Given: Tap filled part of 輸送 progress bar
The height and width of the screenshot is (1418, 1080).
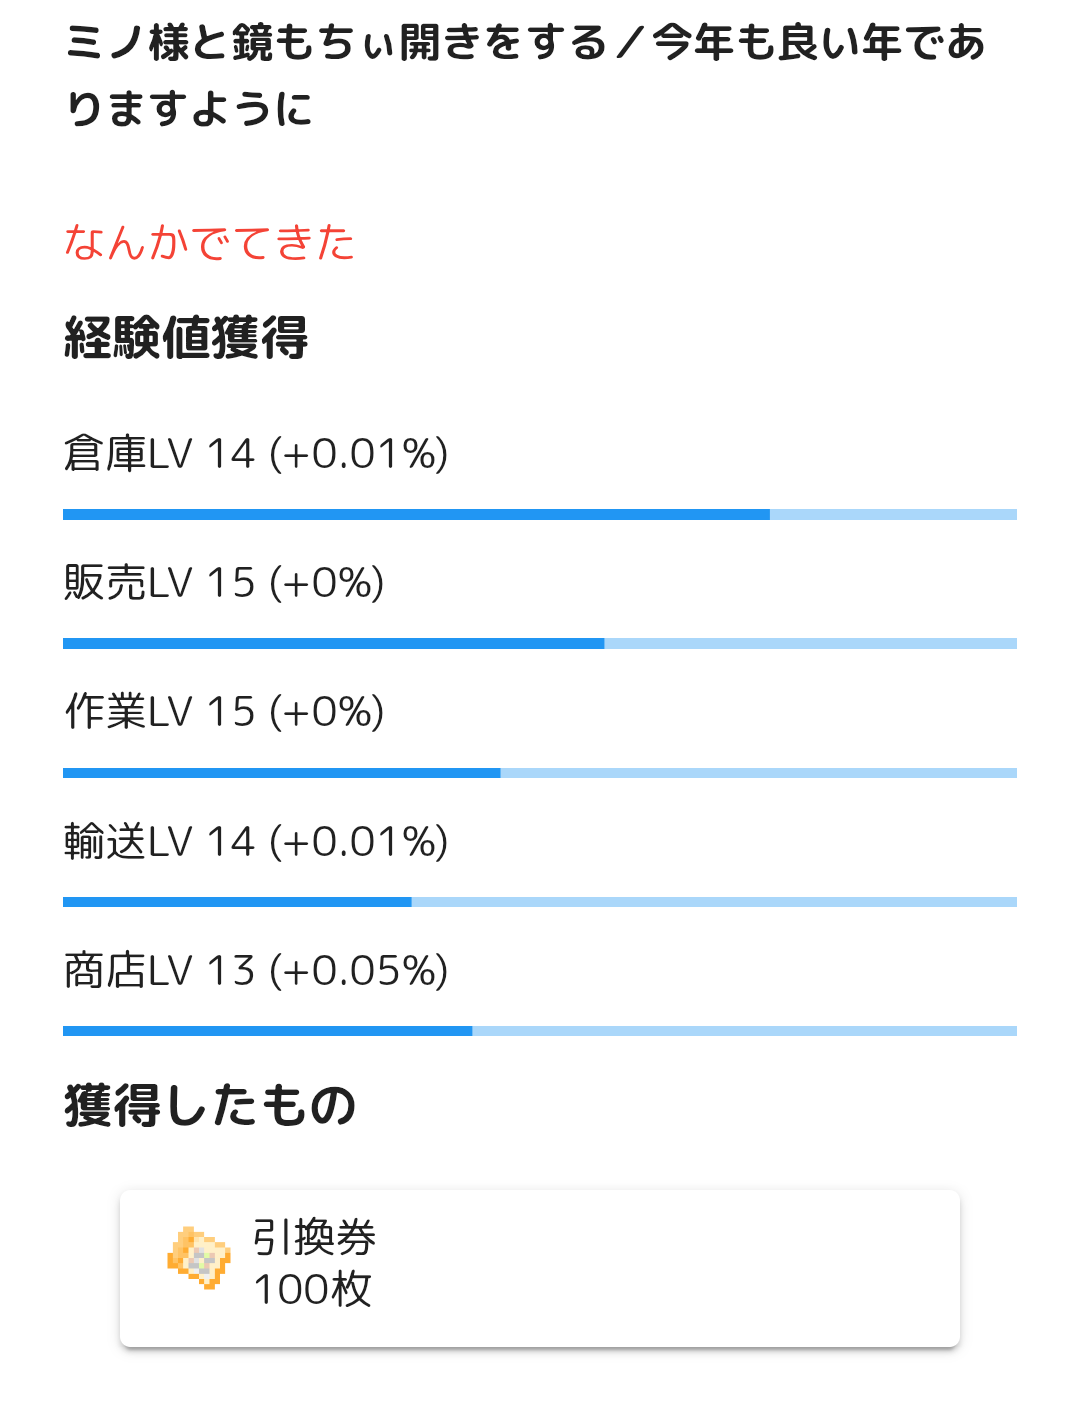Looking at the screenshot, I should pos(237,902).
